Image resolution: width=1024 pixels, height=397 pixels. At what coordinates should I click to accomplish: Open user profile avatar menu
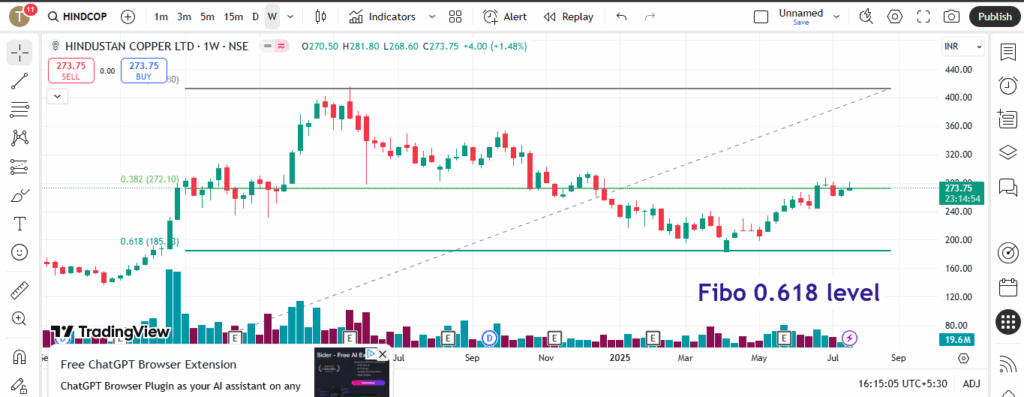pos(21,17)
